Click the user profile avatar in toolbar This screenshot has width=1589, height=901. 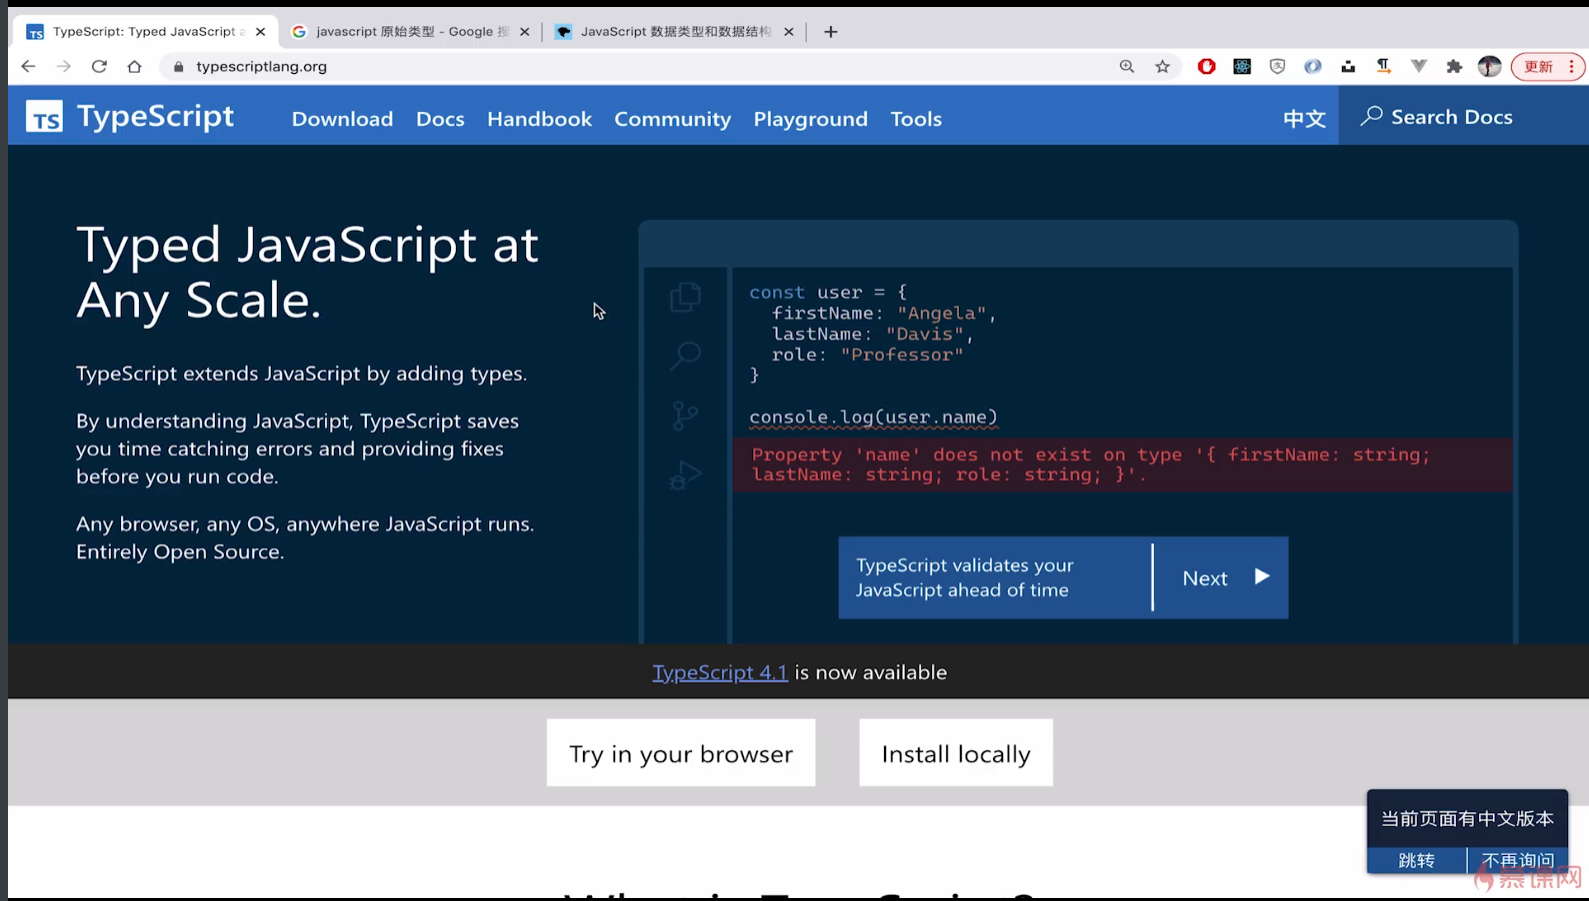coord(1489,66)
